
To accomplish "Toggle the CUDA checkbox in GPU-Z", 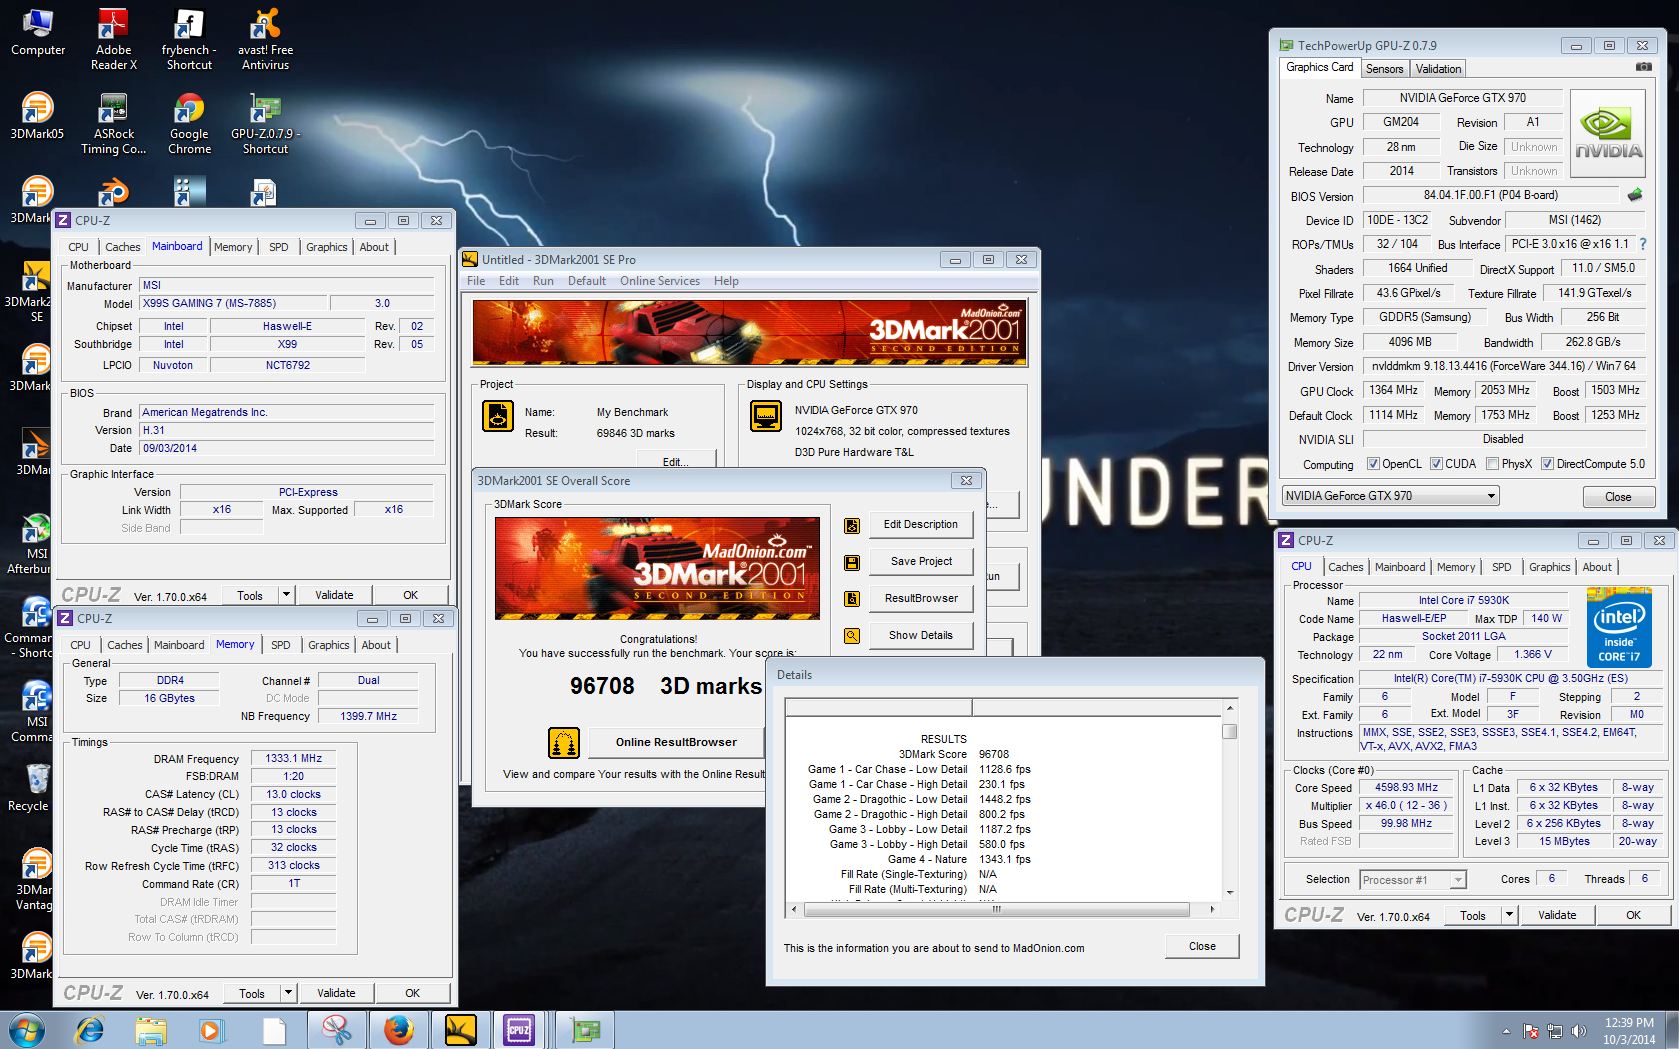I will [1436, 464].
